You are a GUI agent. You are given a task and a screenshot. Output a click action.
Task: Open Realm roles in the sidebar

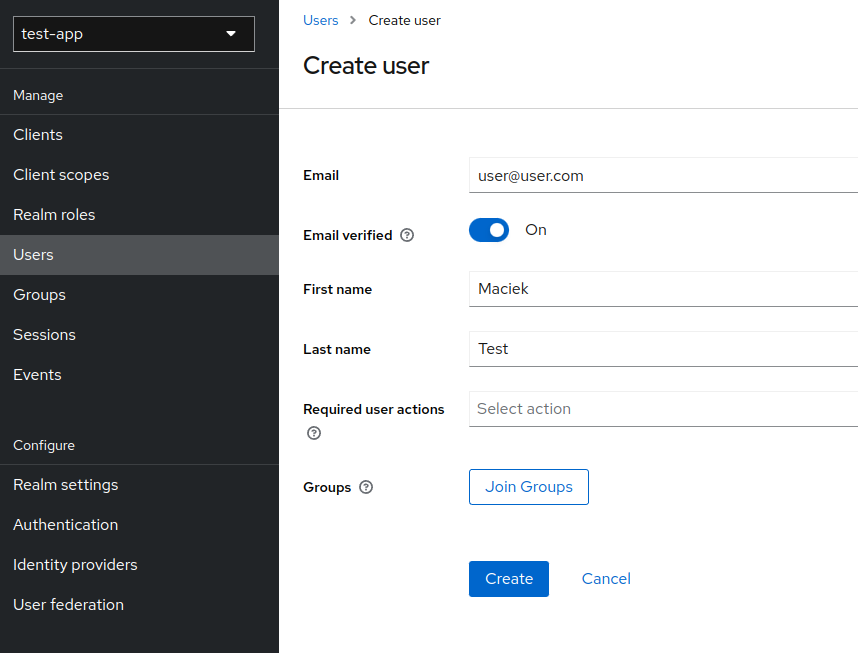pyautogui.click(x=54, y=215)
